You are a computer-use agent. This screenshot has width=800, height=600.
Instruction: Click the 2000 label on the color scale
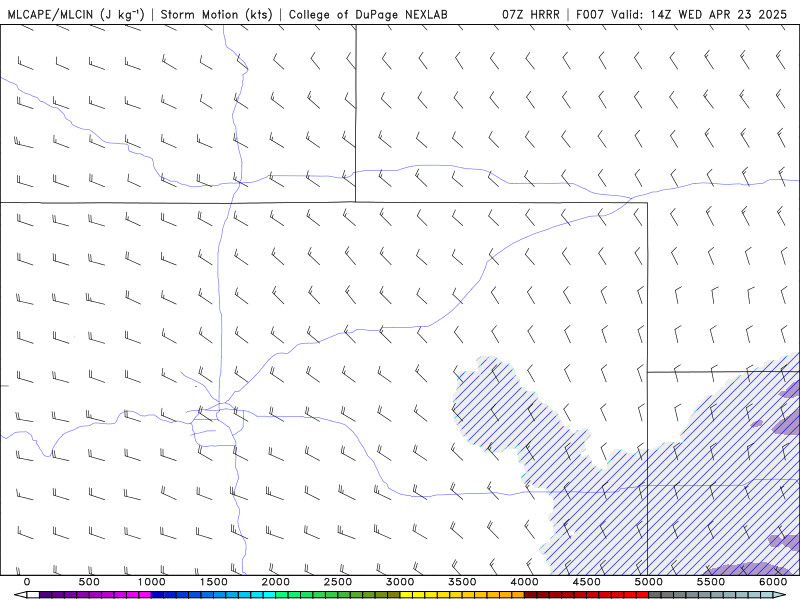tap(276, 582)
